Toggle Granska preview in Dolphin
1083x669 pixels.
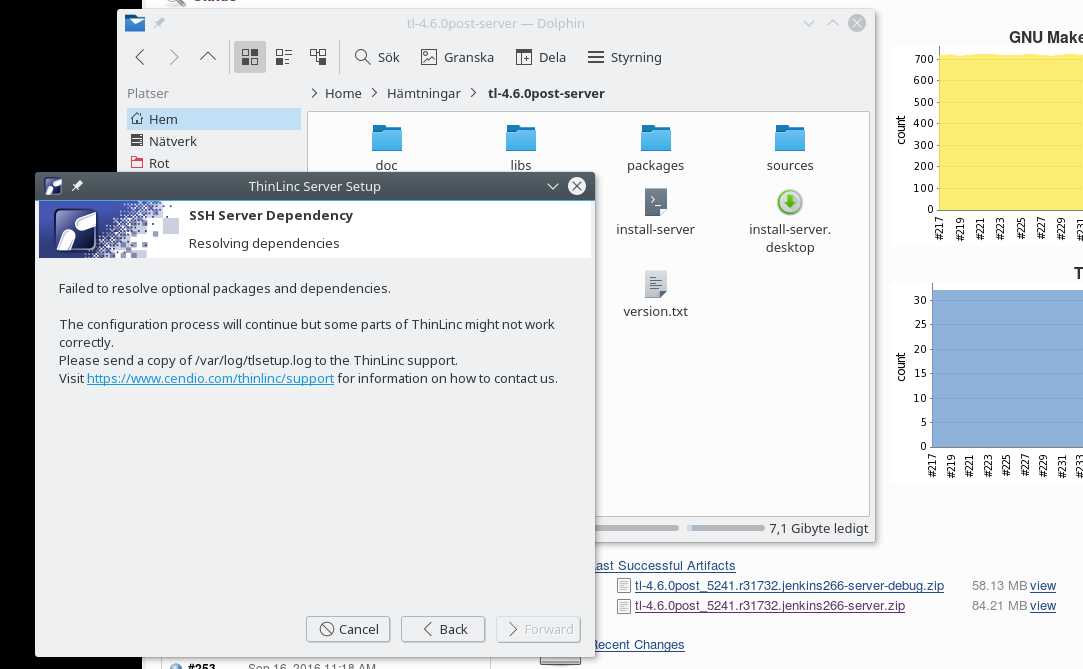coord(457,57)
